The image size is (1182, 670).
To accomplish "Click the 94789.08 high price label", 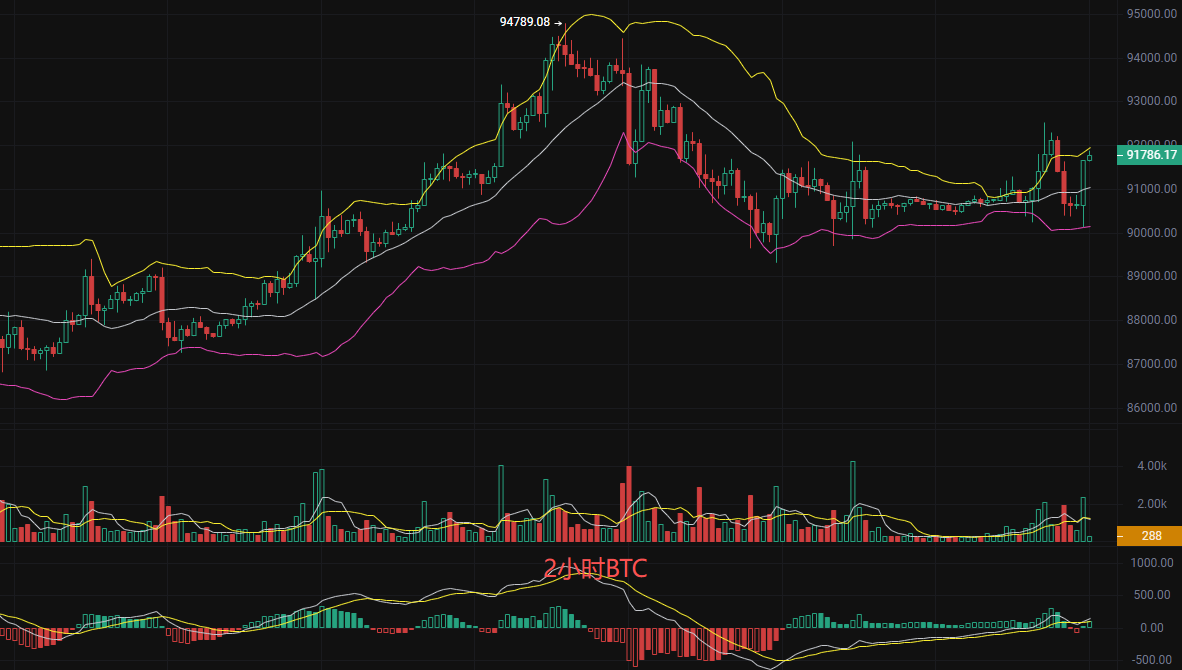I will pos(525,21).
